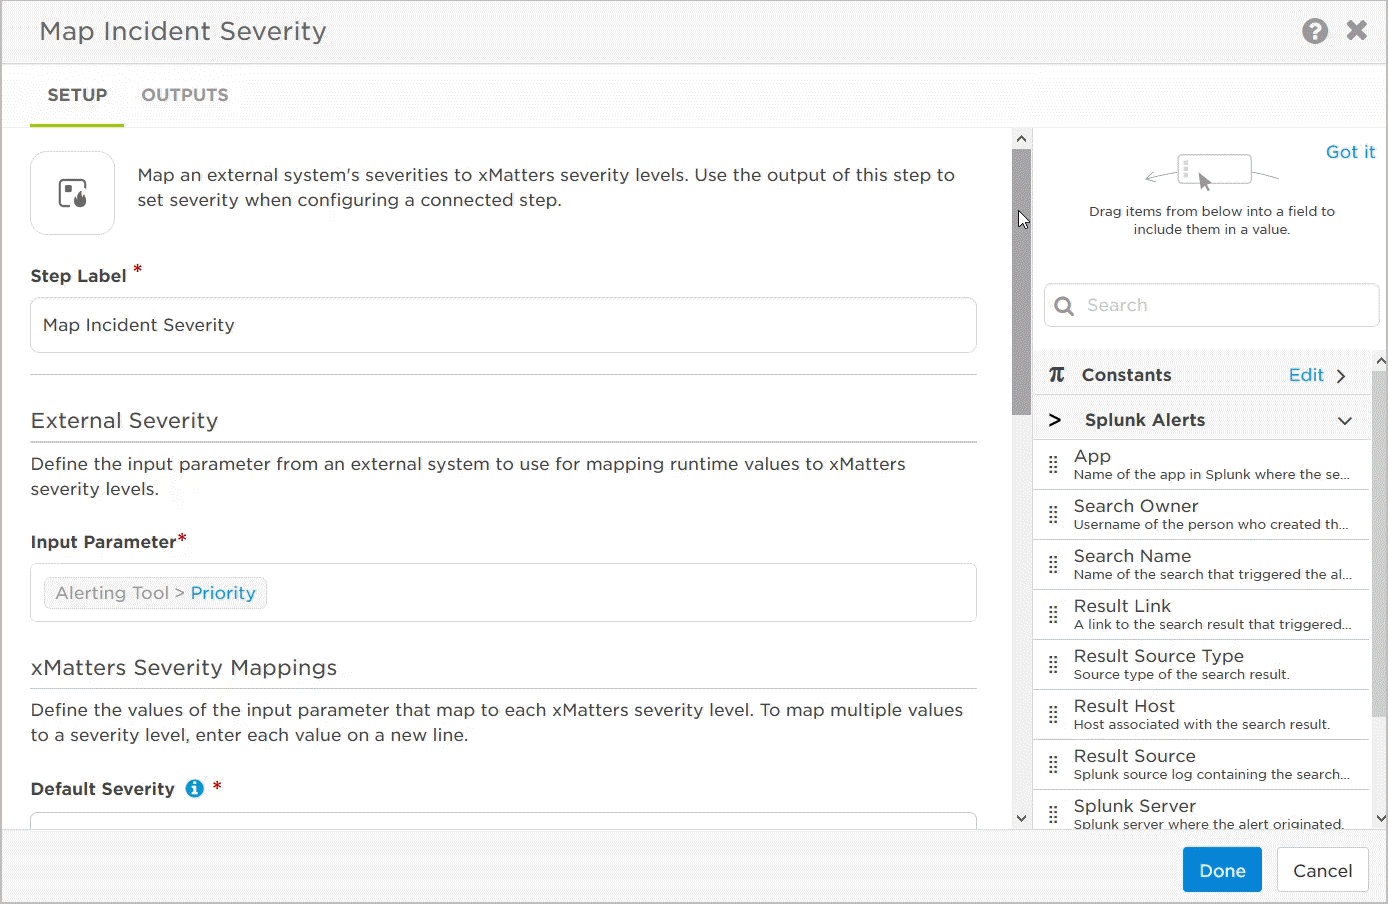
Task: Select the Result Source item
Action: point(1202,764)
